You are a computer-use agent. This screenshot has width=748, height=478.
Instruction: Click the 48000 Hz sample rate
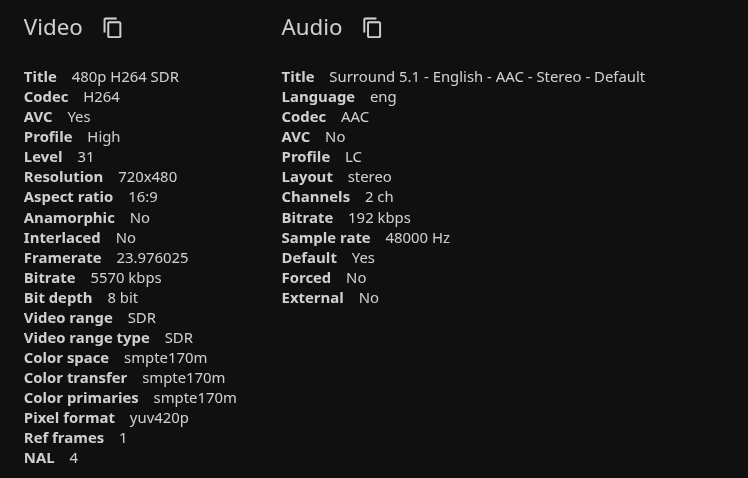coord(417,237)
